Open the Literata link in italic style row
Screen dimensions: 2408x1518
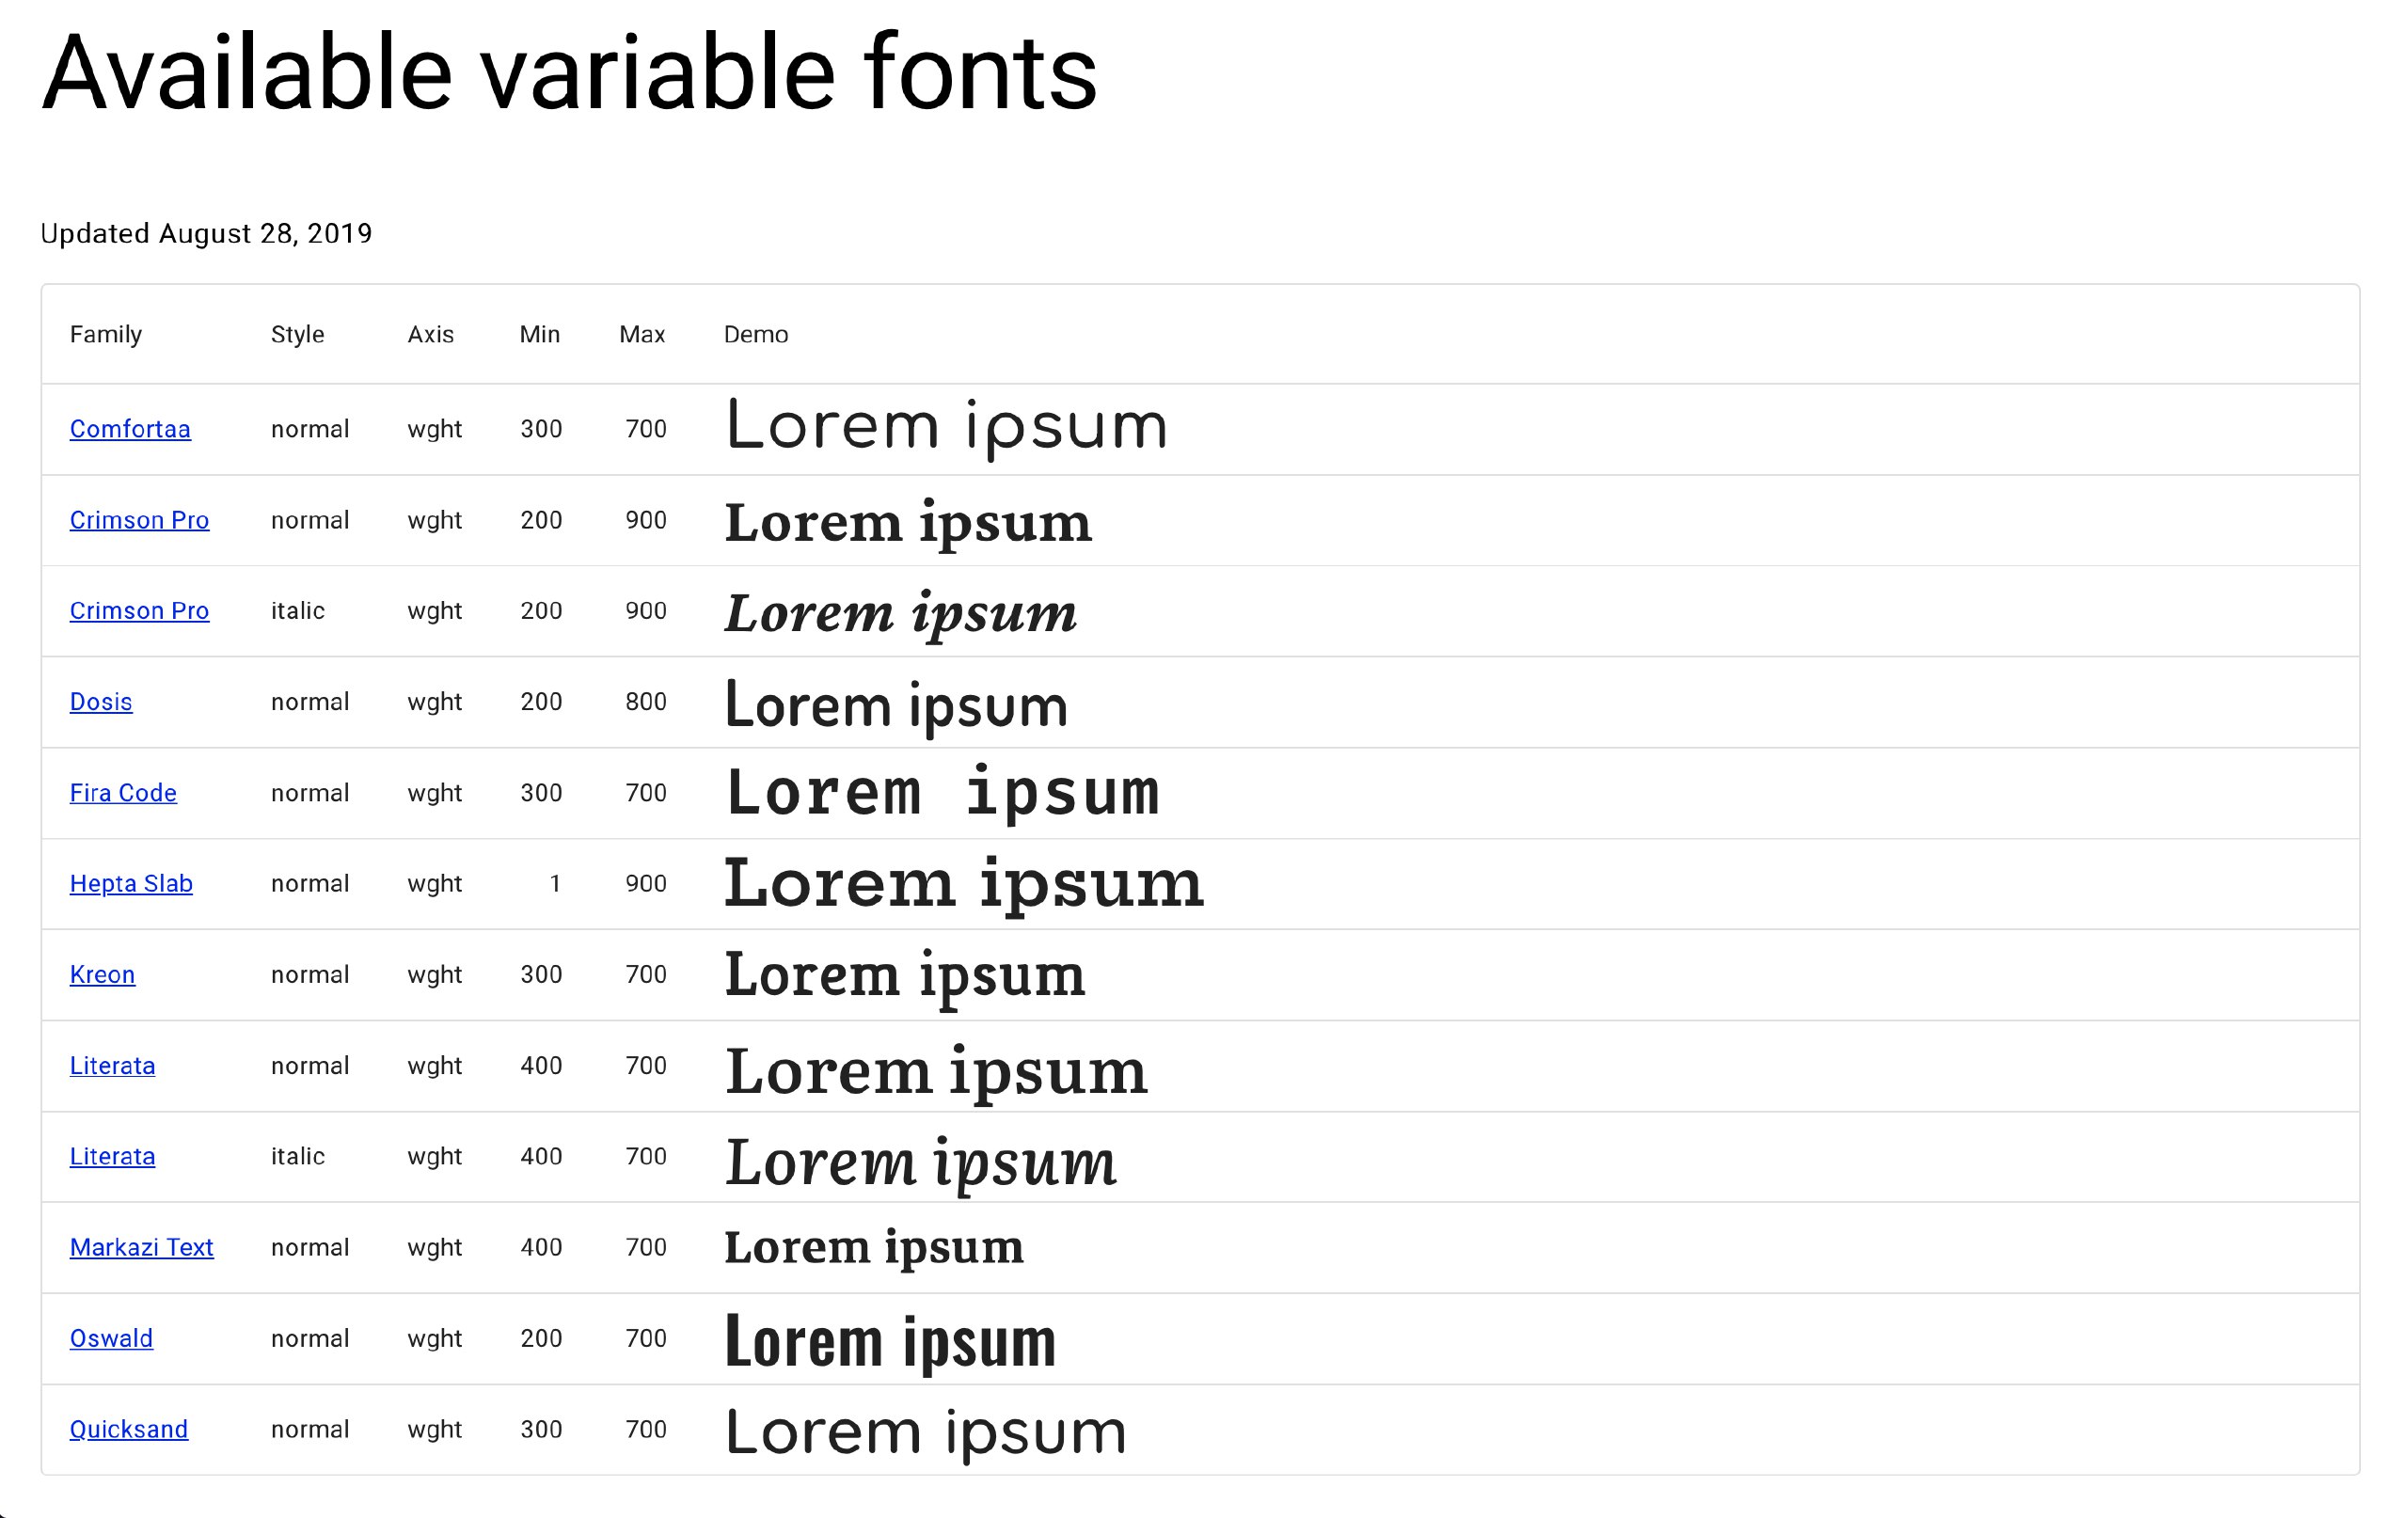click(x=112, y=1157)
